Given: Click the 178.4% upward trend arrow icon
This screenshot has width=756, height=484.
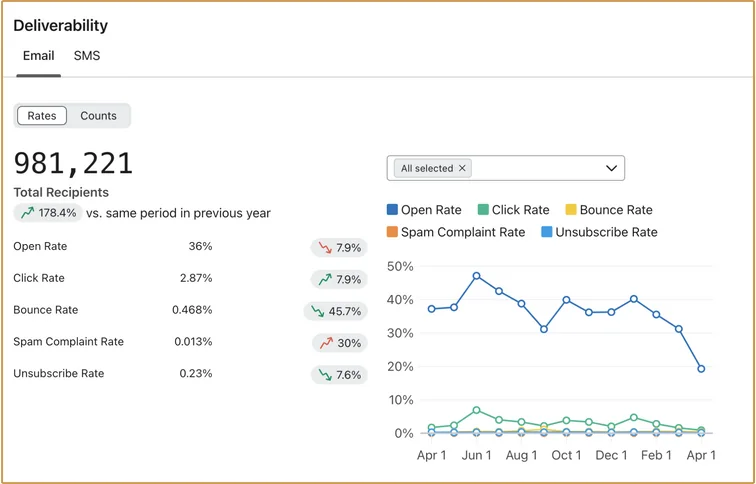Looking at the screenshot, I should [27, 213].
